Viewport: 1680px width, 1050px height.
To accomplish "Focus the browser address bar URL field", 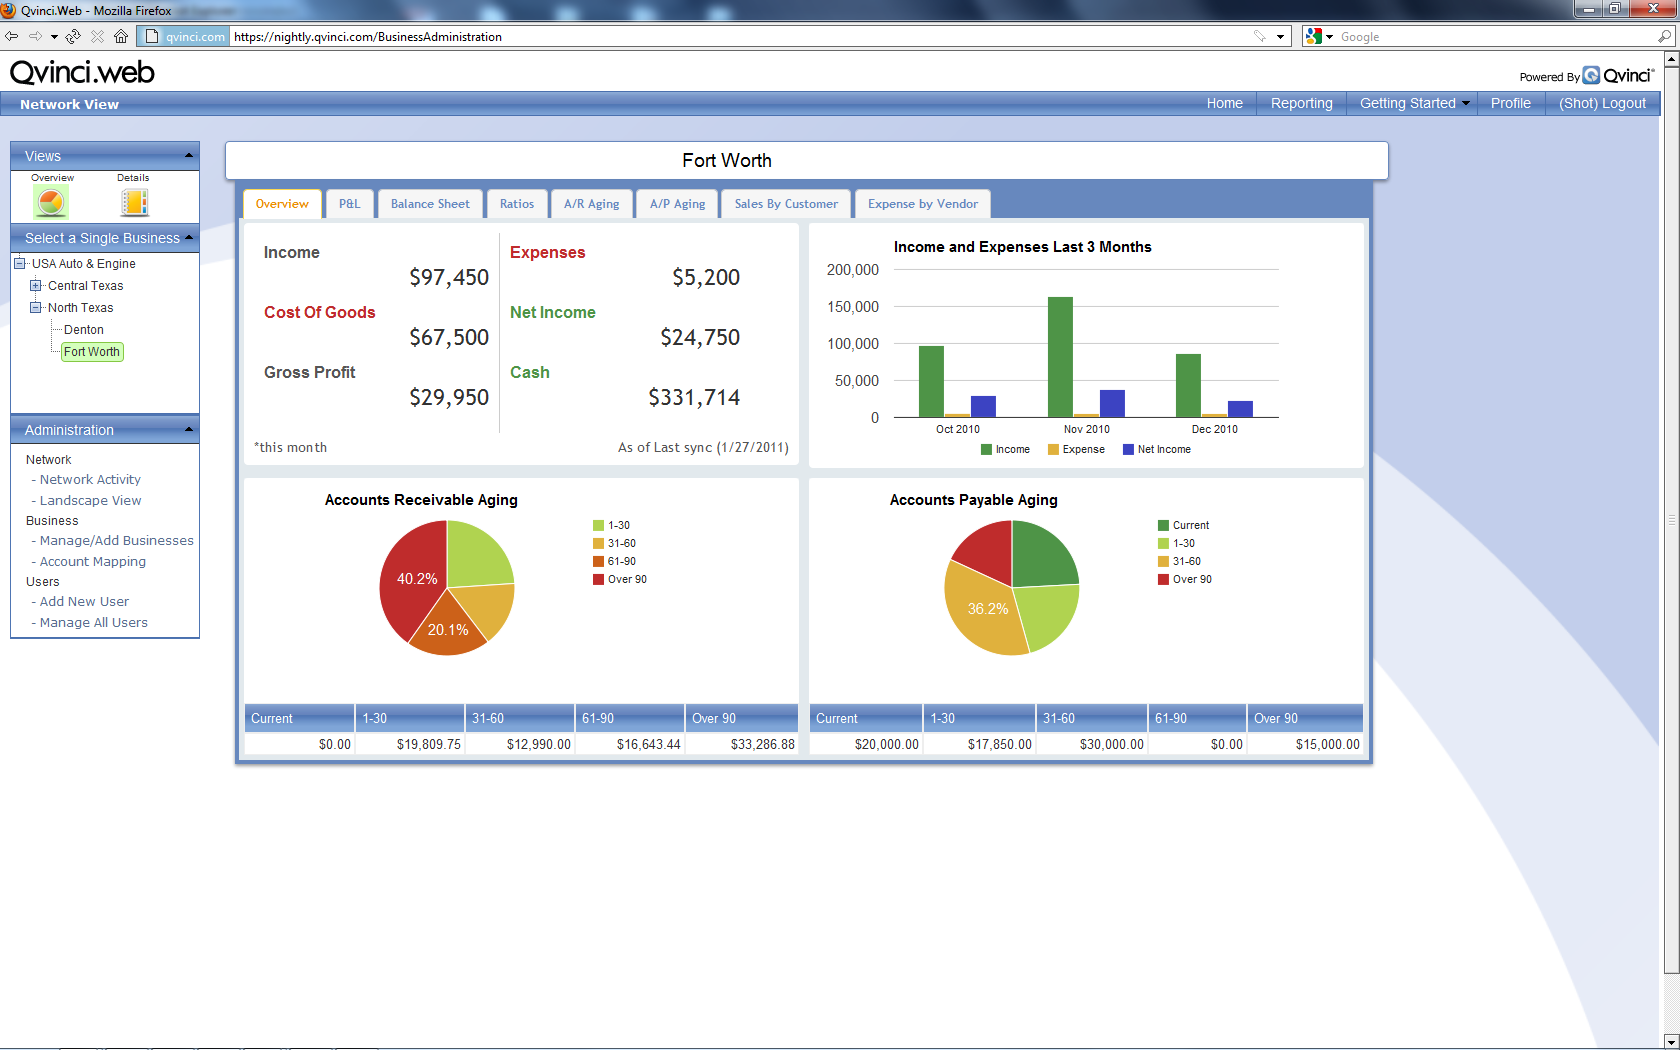I will point(740,37).
